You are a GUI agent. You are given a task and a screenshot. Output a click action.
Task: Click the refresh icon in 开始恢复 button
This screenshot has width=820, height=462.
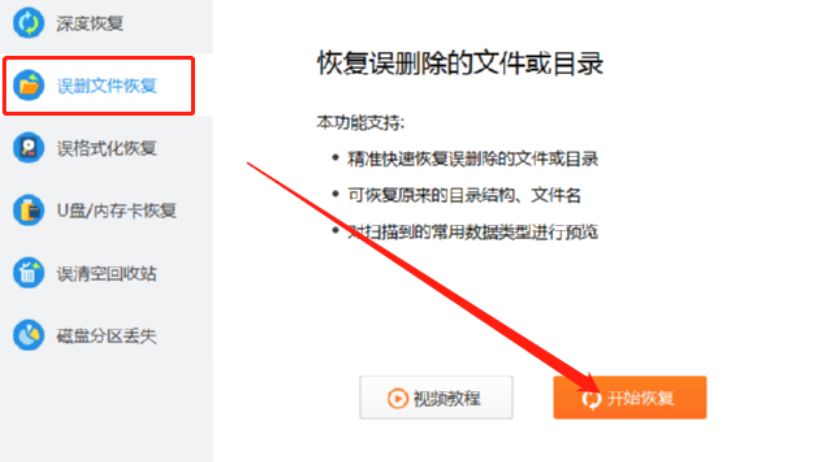tap(591, 399)
